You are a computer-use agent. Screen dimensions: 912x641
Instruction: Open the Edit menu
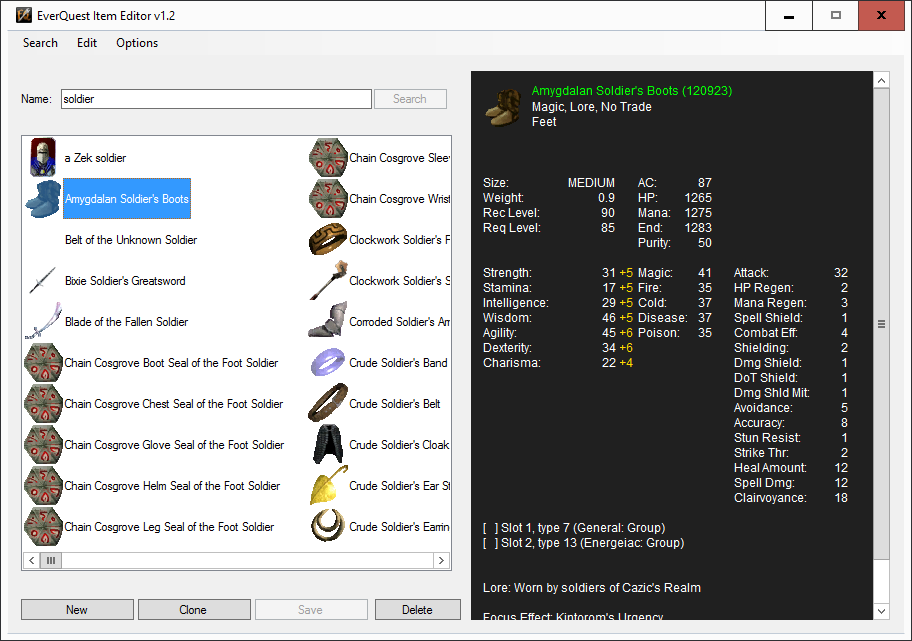[87, 43]
